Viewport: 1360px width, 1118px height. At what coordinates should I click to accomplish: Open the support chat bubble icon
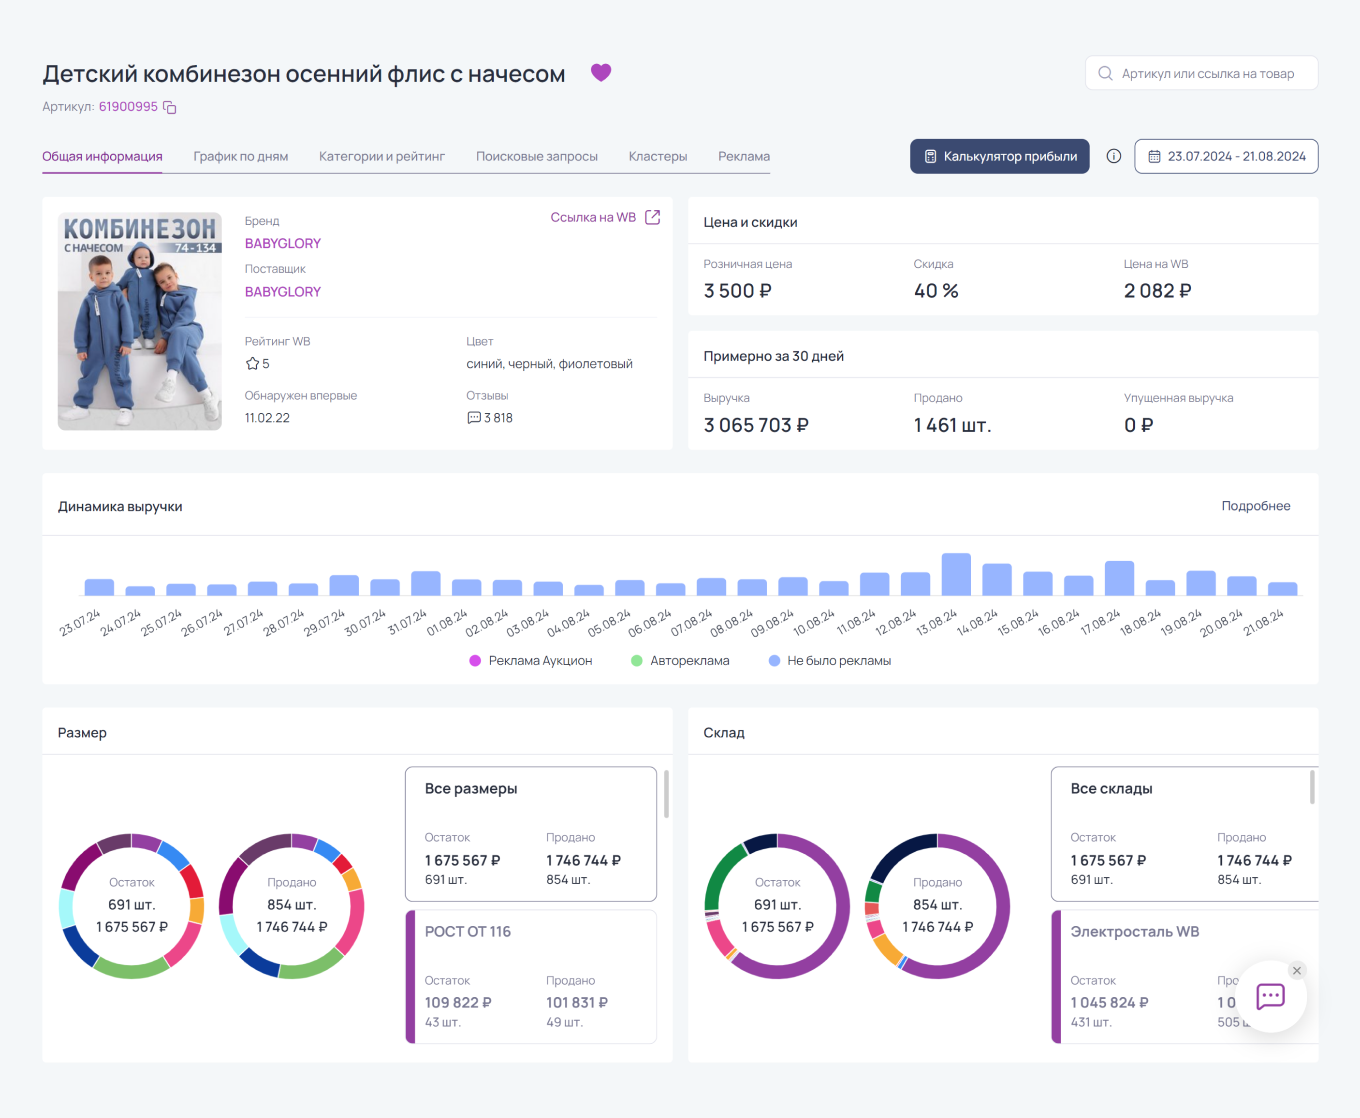(1270, 996)
